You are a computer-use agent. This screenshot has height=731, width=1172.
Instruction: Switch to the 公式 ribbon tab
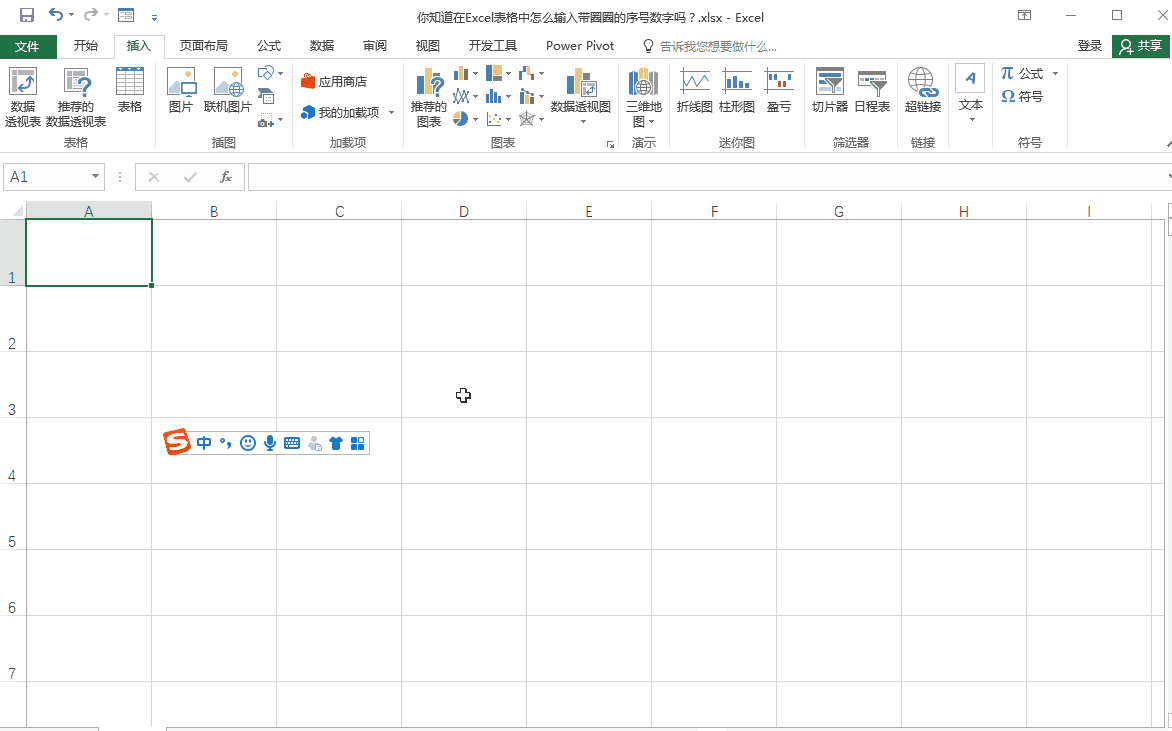(269, 46)
